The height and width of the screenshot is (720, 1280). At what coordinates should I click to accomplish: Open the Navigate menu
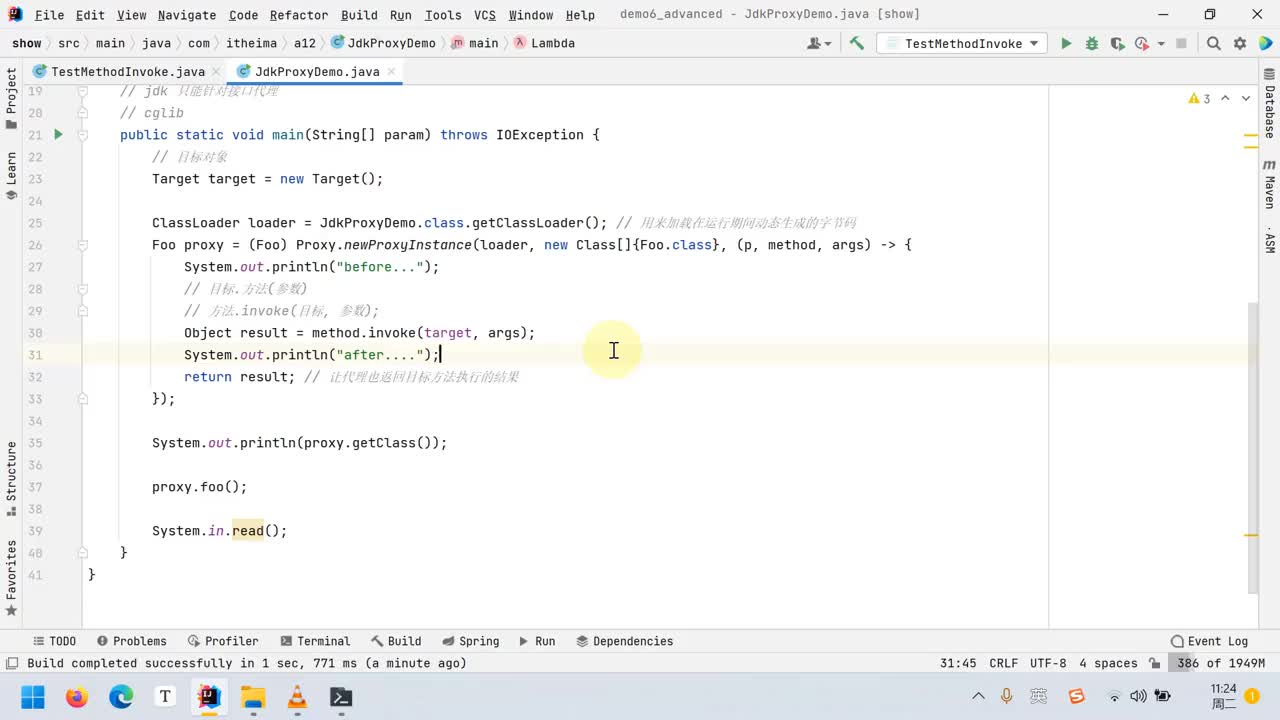tap(187, 15)
